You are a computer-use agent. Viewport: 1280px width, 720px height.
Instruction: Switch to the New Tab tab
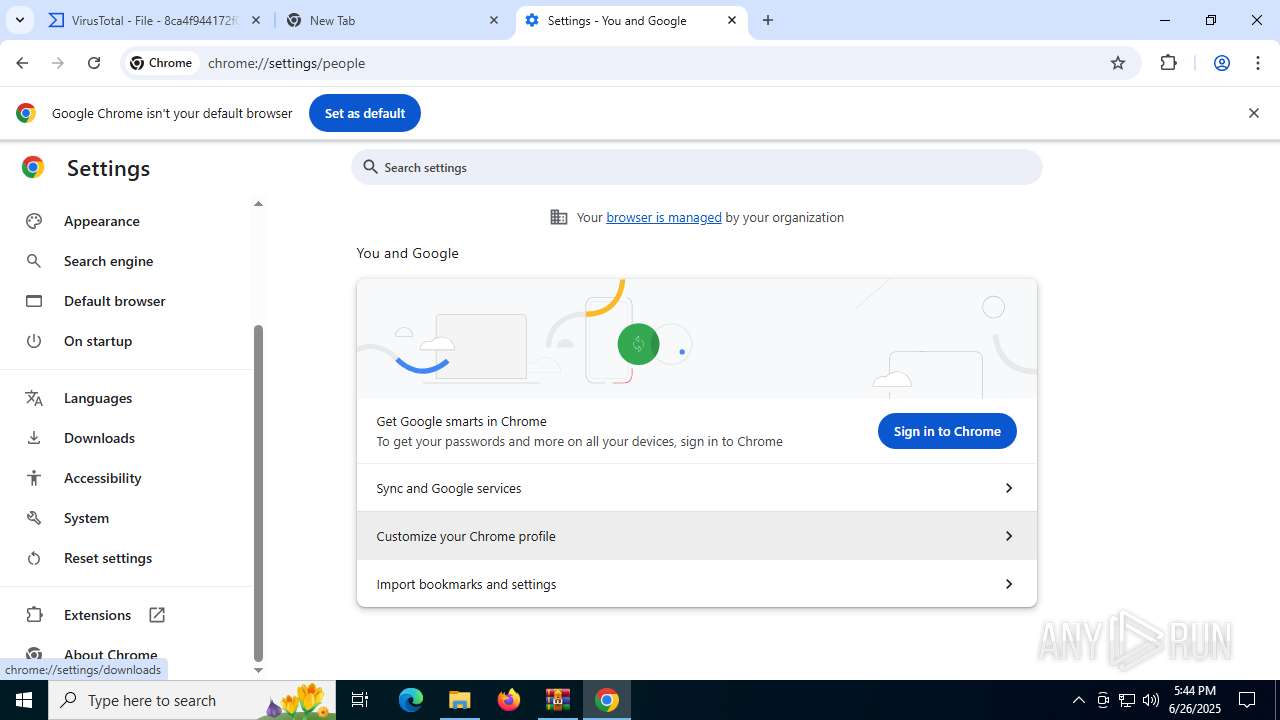(x=392, y=20)
